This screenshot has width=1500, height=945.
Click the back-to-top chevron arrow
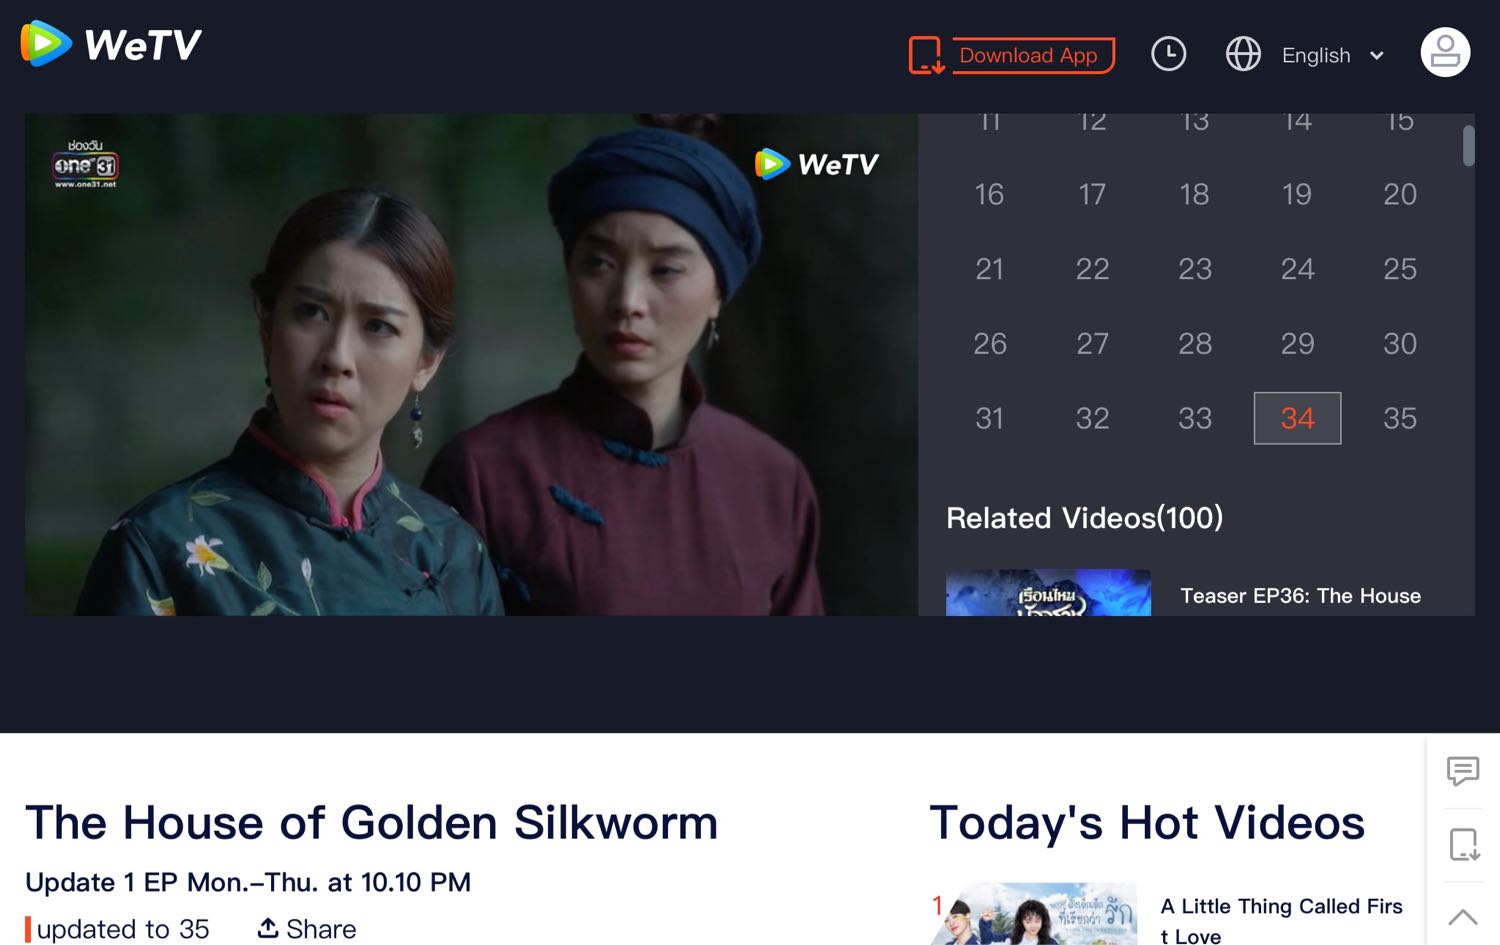click(x=1463, y=916)
